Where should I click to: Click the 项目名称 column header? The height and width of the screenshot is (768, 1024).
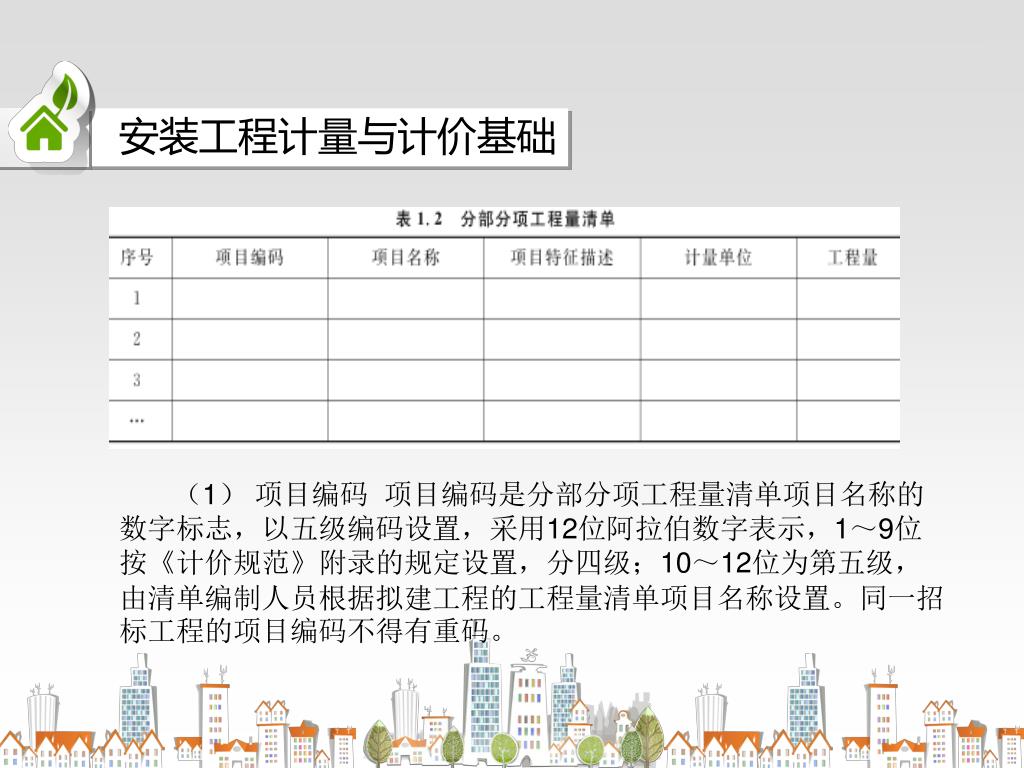[x=406, y=257]
